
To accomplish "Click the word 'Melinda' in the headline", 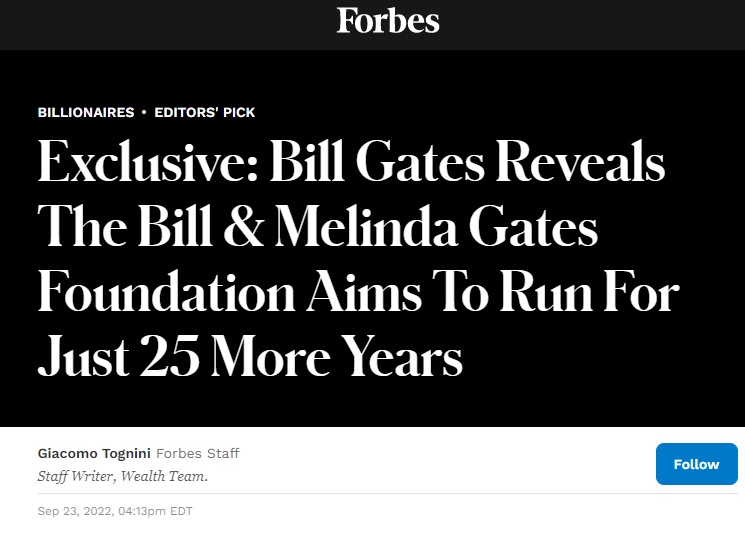I will click(x=366, y=227).
